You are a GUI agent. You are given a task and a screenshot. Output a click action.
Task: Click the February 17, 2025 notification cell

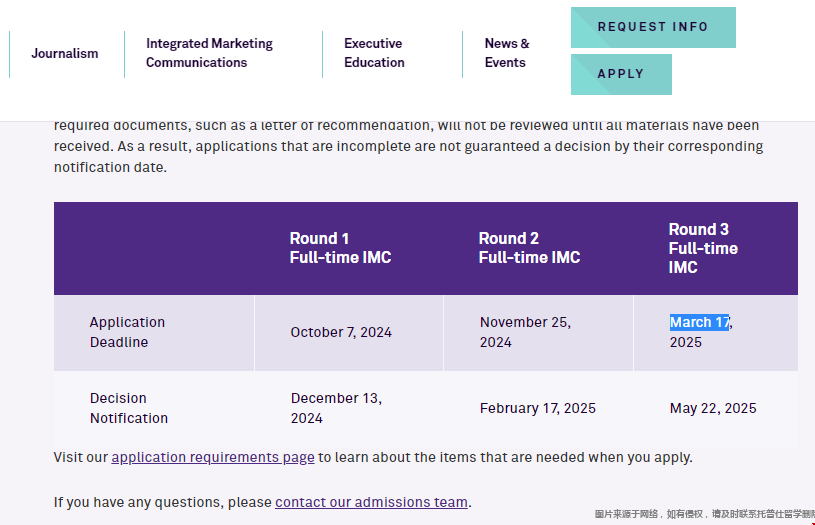click(537, 409)
